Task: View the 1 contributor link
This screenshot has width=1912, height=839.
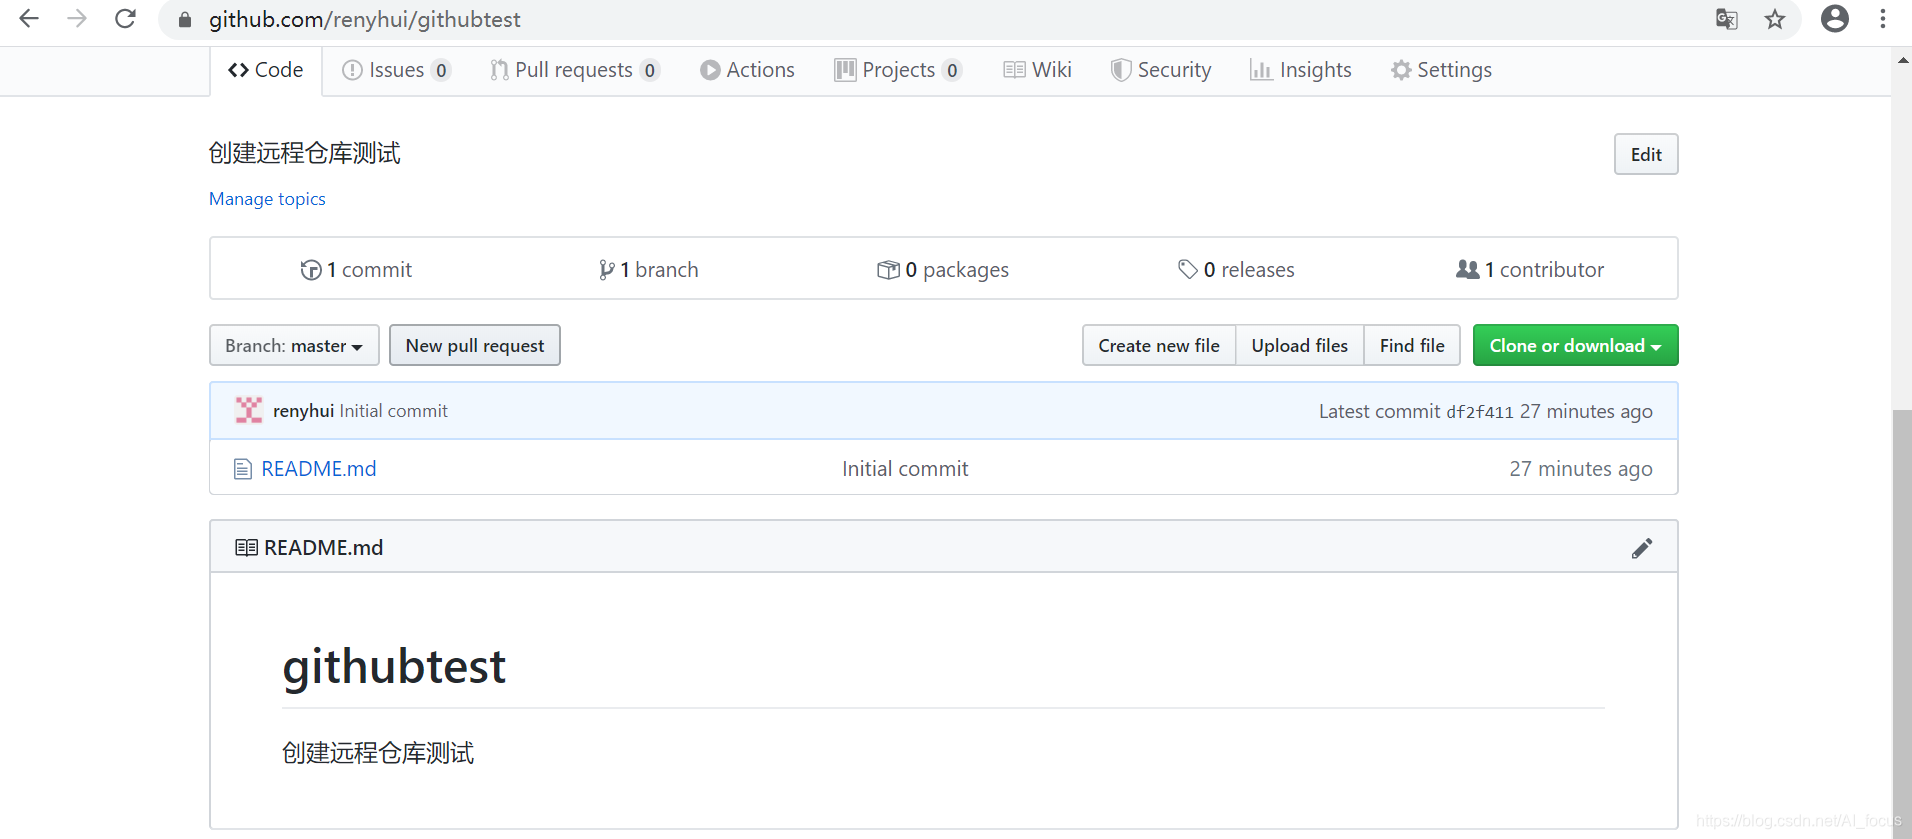Action: (x=1530, y=269)
